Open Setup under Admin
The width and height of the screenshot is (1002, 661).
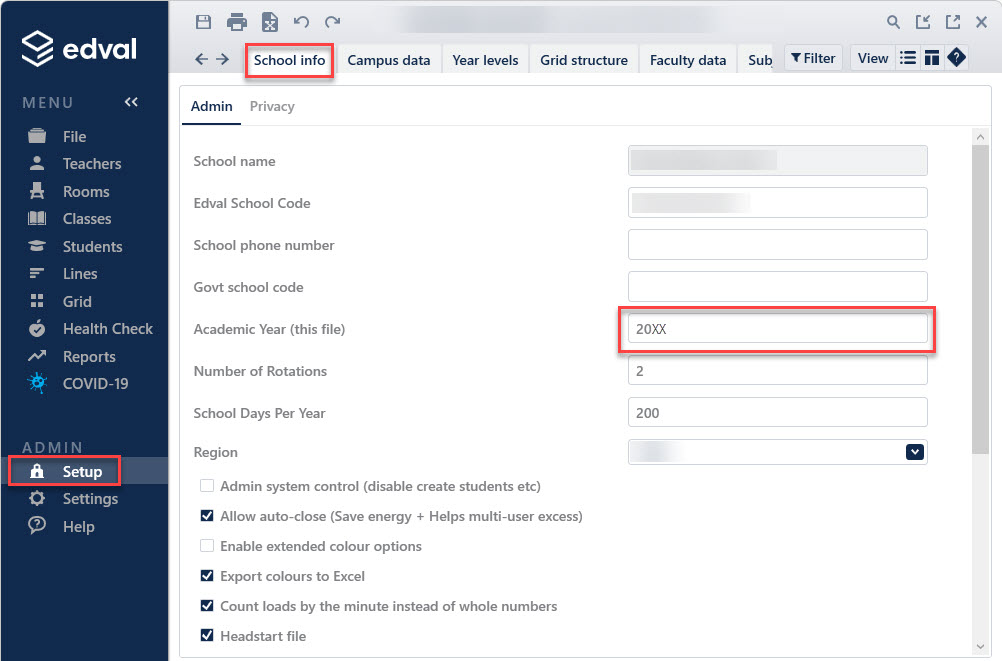84,471
